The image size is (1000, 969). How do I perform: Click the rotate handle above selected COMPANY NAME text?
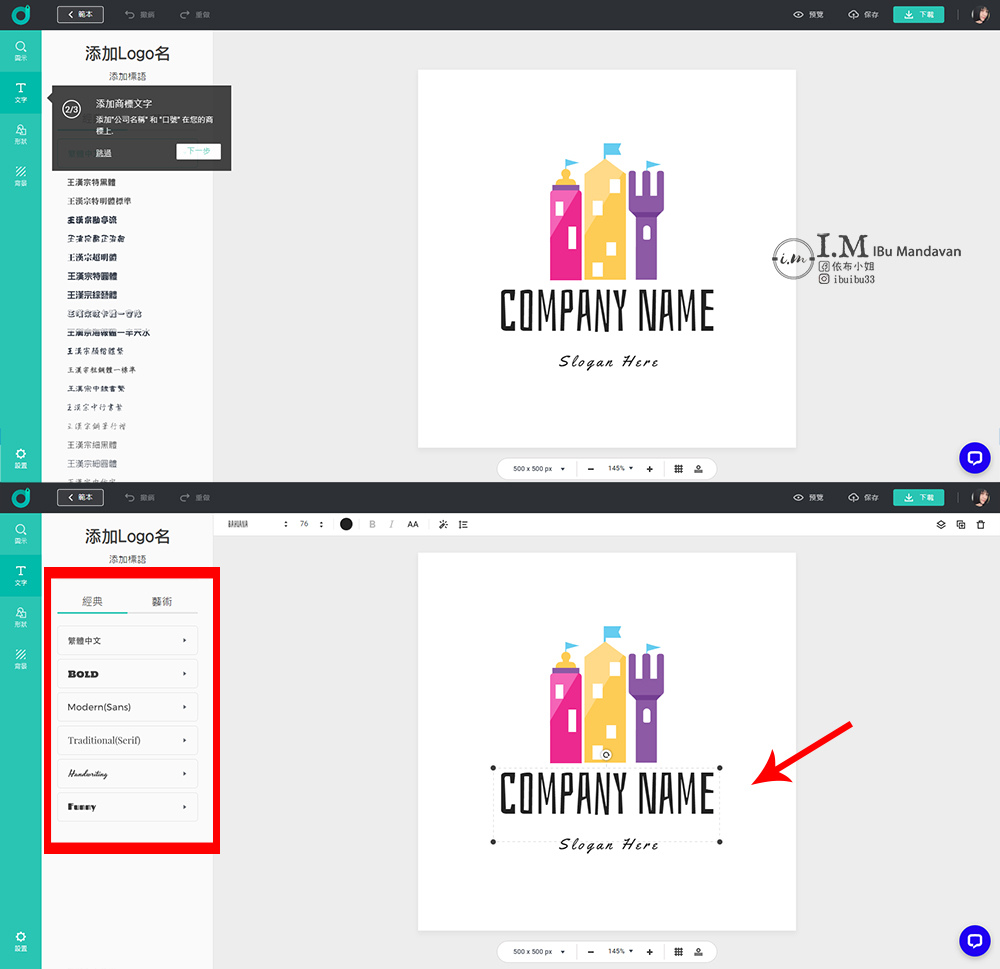[x=606, y=755]
